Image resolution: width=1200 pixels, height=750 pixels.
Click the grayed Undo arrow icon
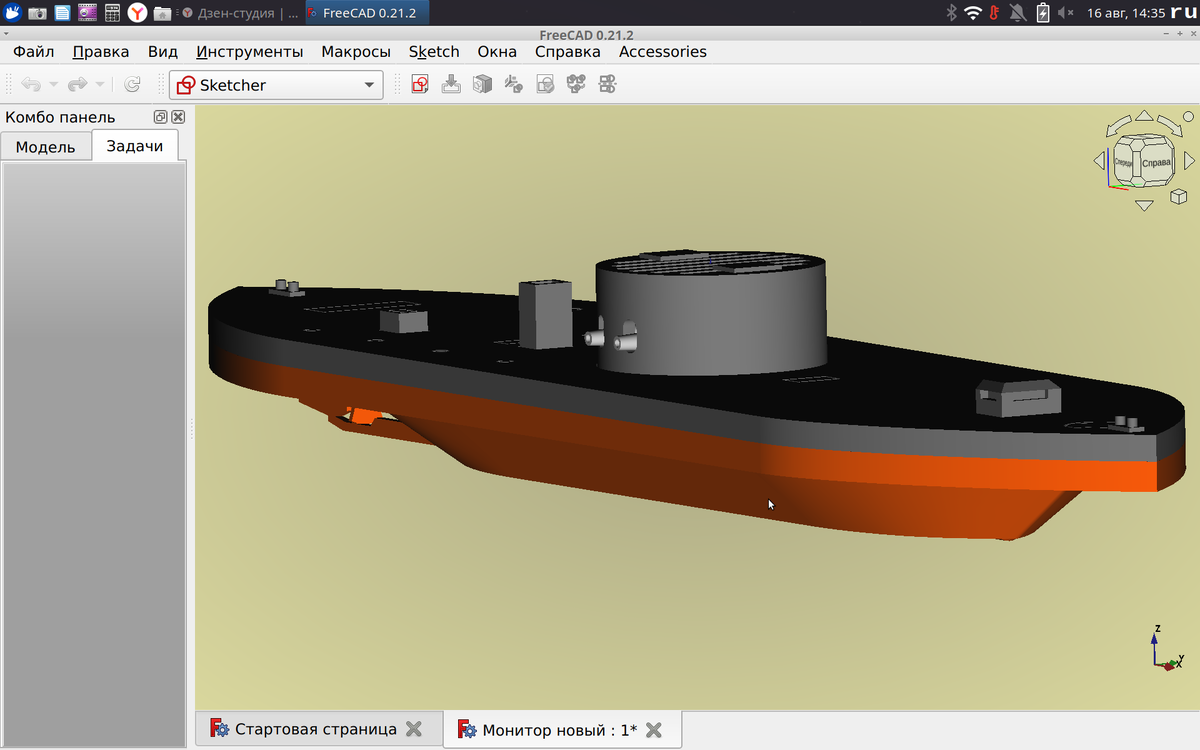tap(31, 85)
